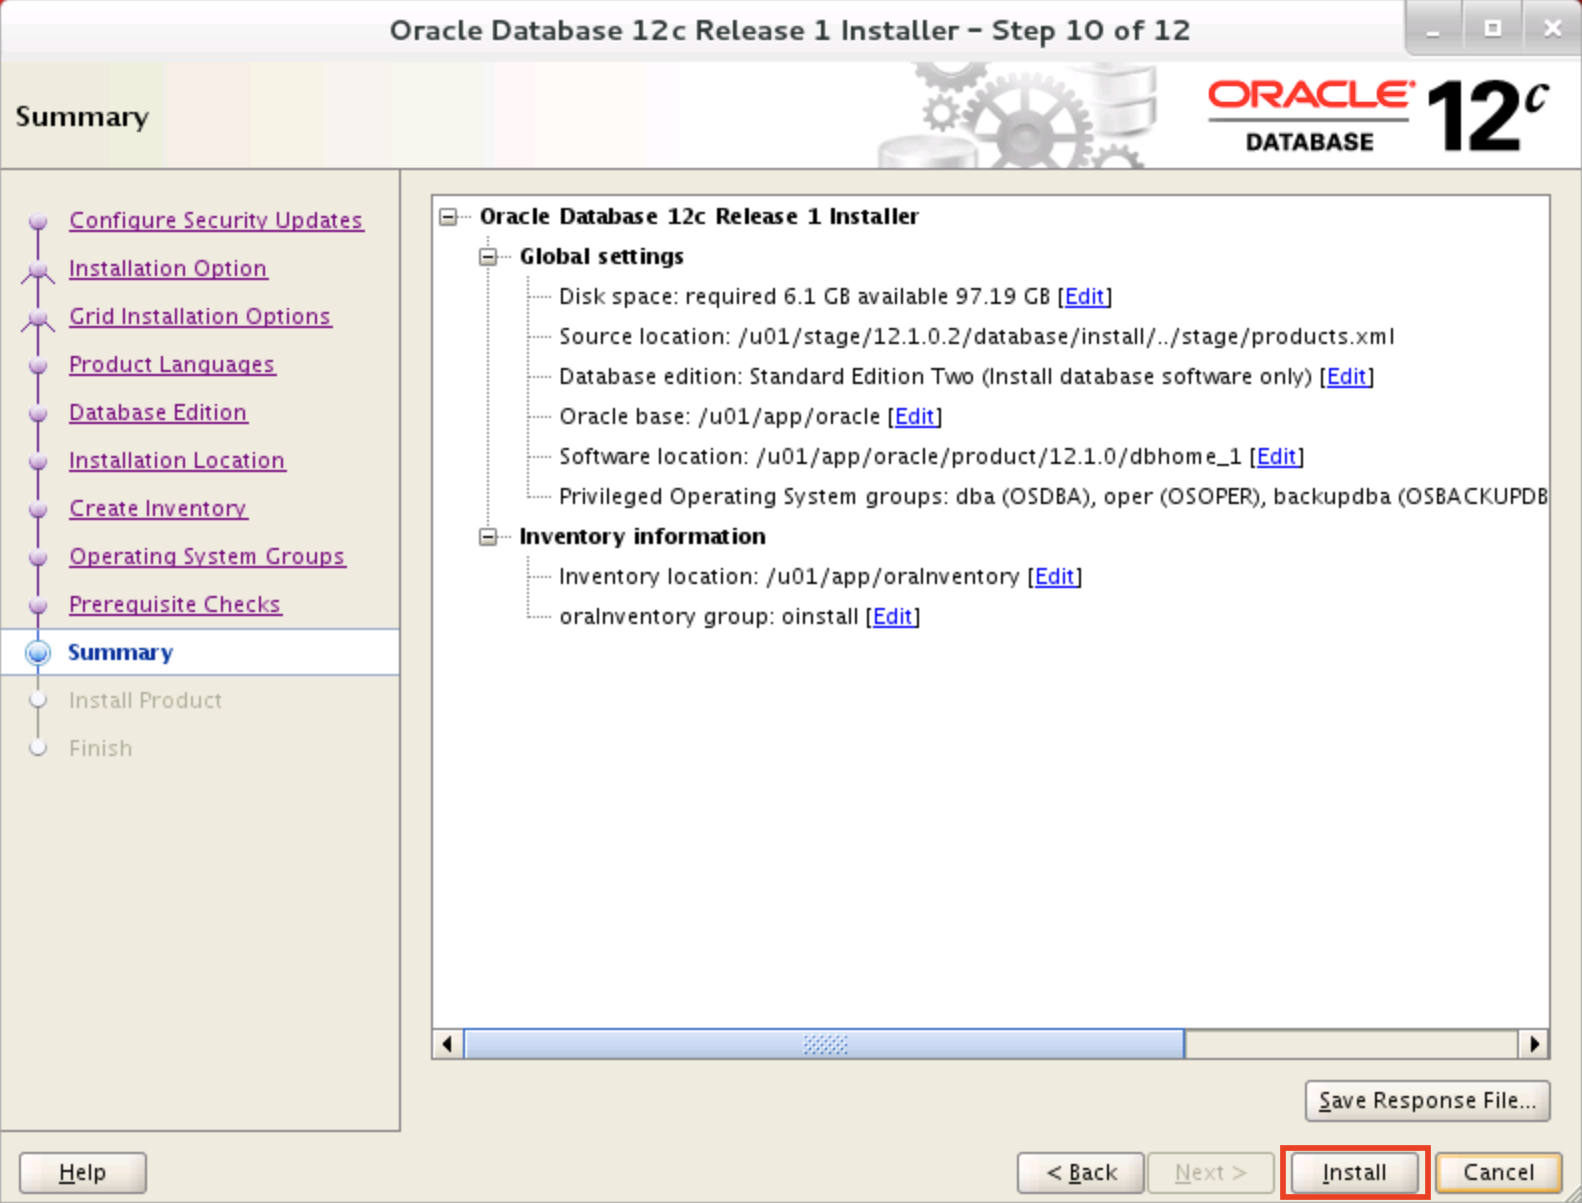Return to the Prerequisite Checks step

(175, 604)
